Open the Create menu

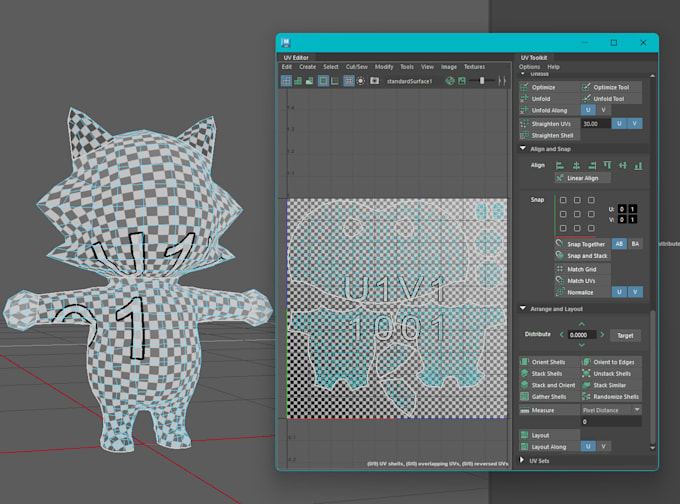click(307, 67)
